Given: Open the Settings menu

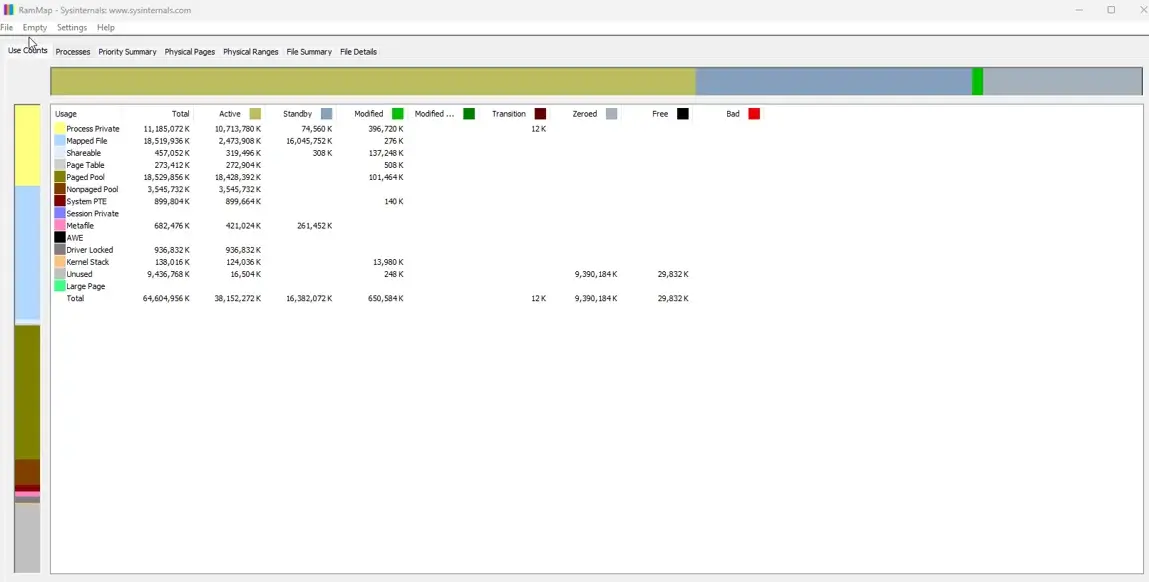Looking at the screenshot, I should point(72,28).
